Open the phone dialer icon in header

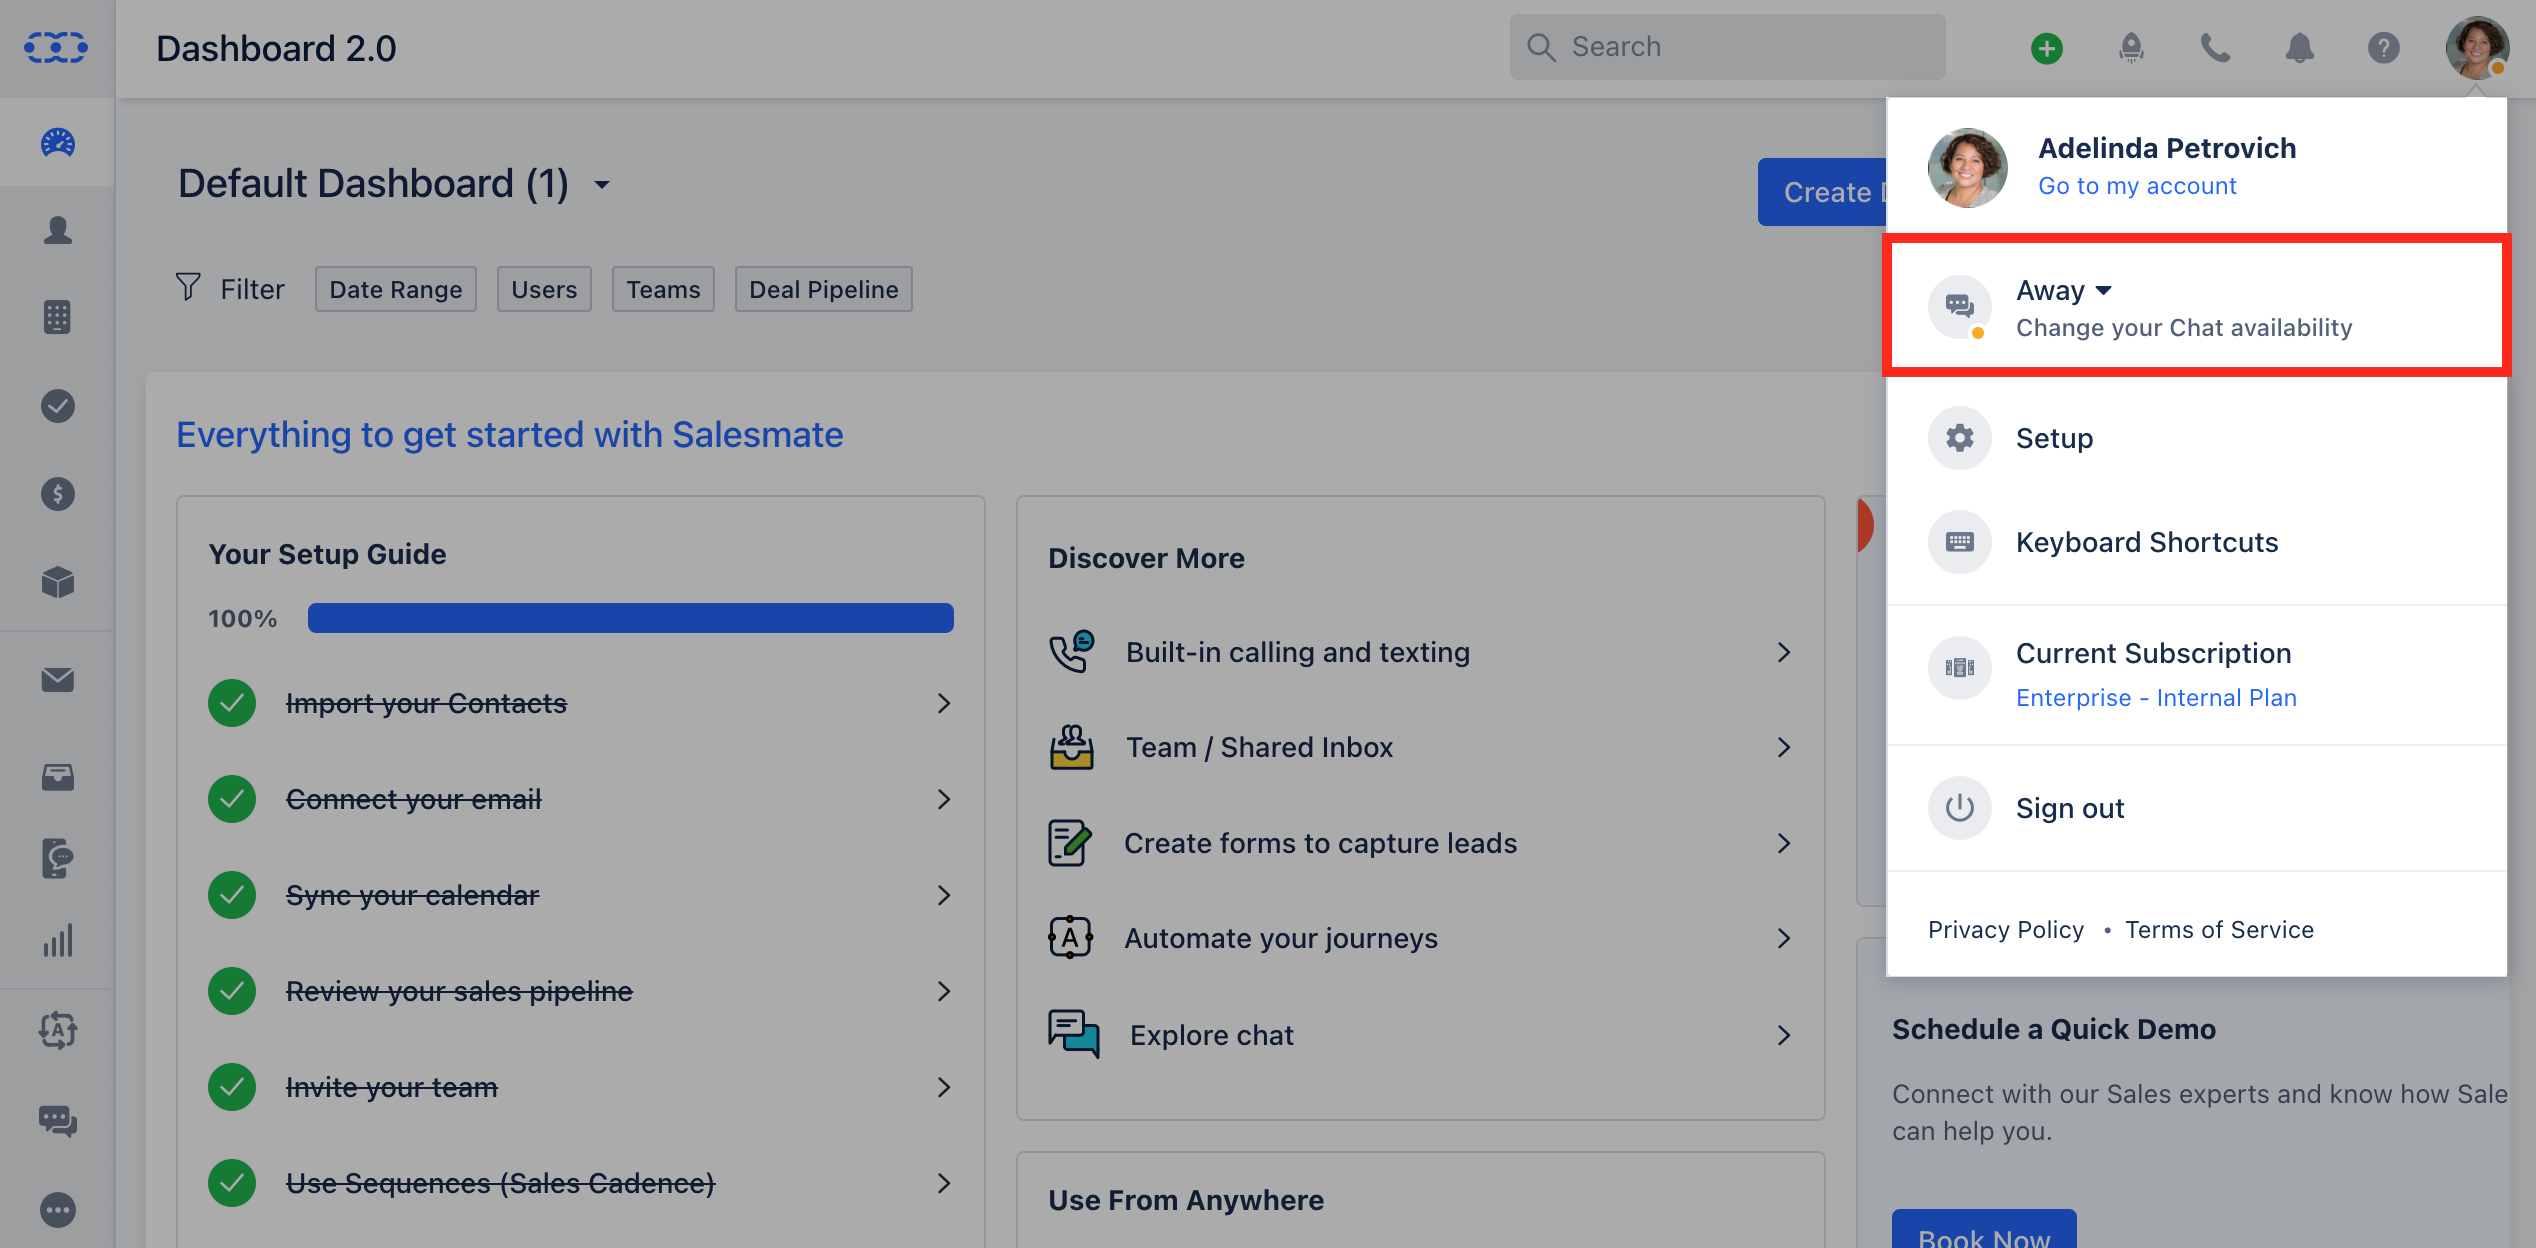click(2215, 48)
